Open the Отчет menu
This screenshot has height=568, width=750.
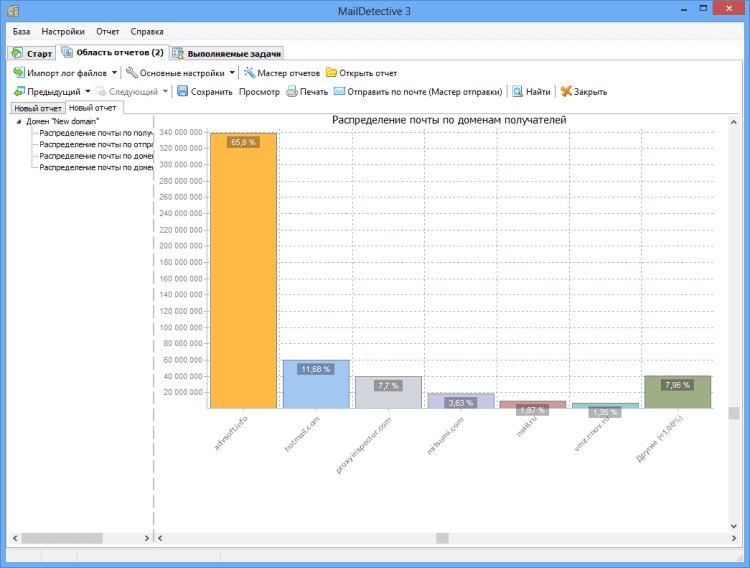coord(107,32)
